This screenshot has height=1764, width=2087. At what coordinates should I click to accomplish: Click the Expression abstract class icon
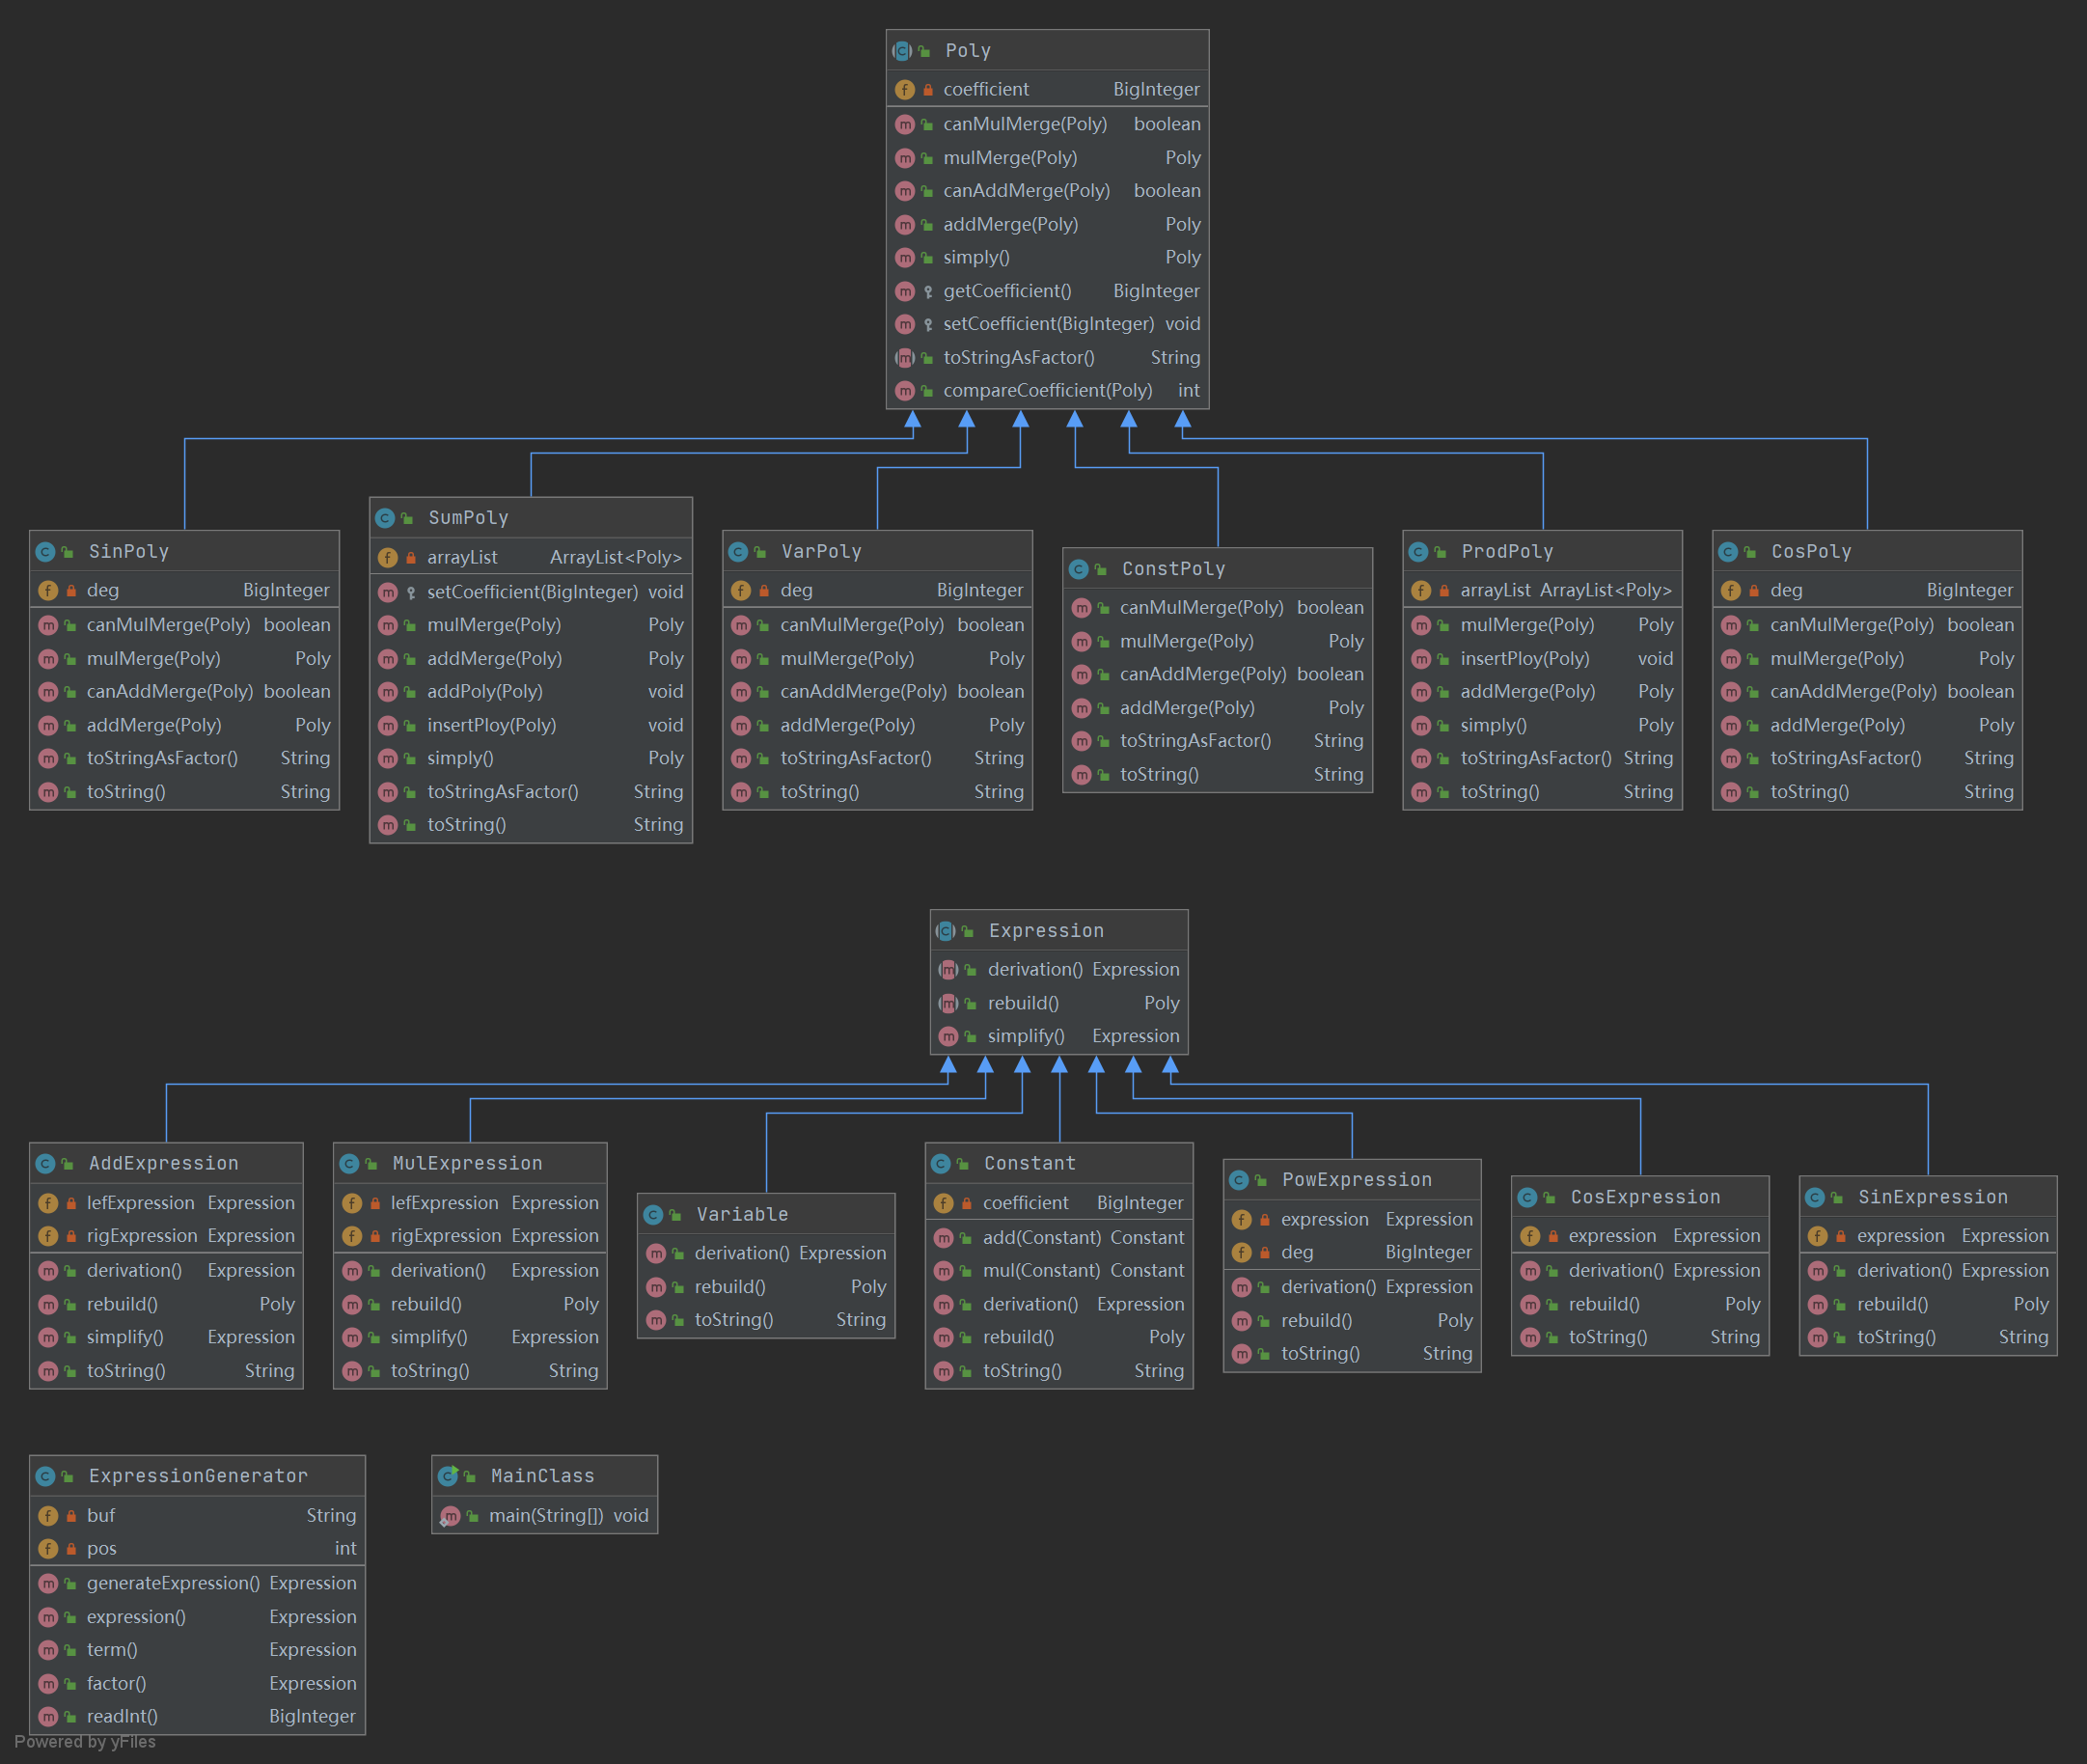click(x=945, y=931)
